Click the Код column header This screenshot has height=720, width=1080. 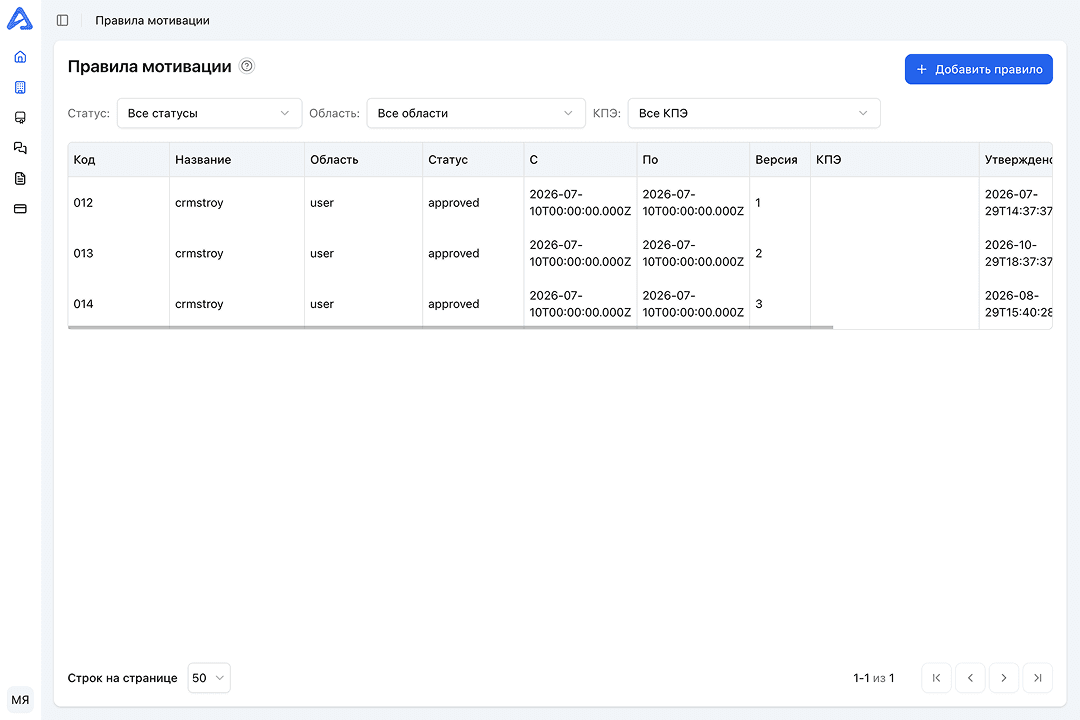[118, 160]
